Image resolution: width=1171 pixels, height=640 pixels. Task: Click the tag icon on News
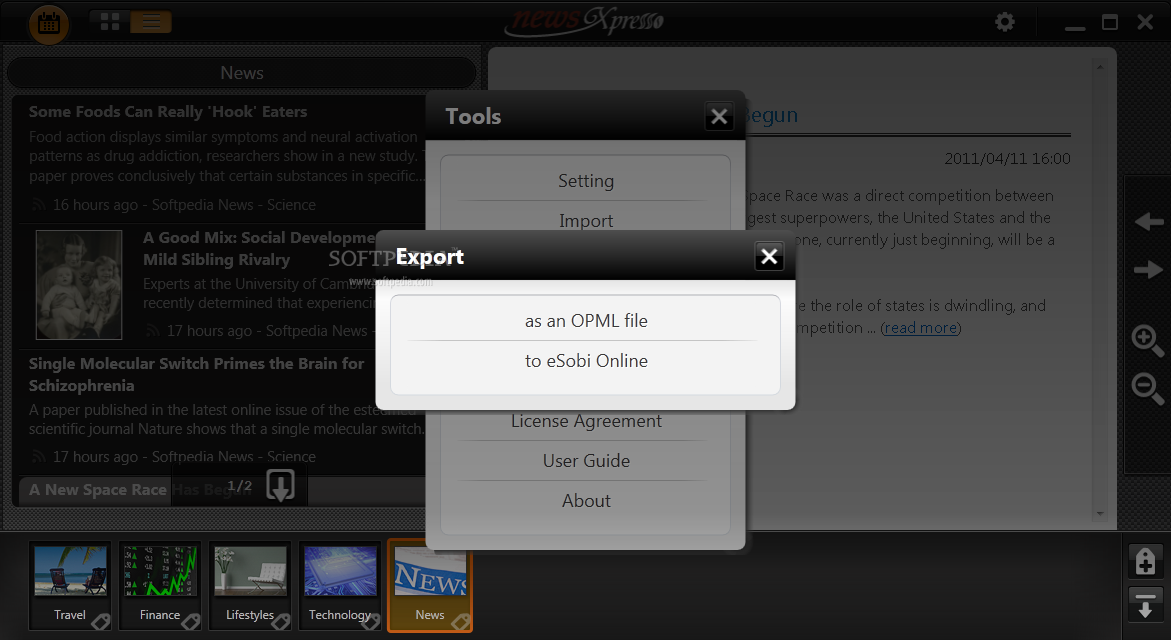[x=462, y=621]
